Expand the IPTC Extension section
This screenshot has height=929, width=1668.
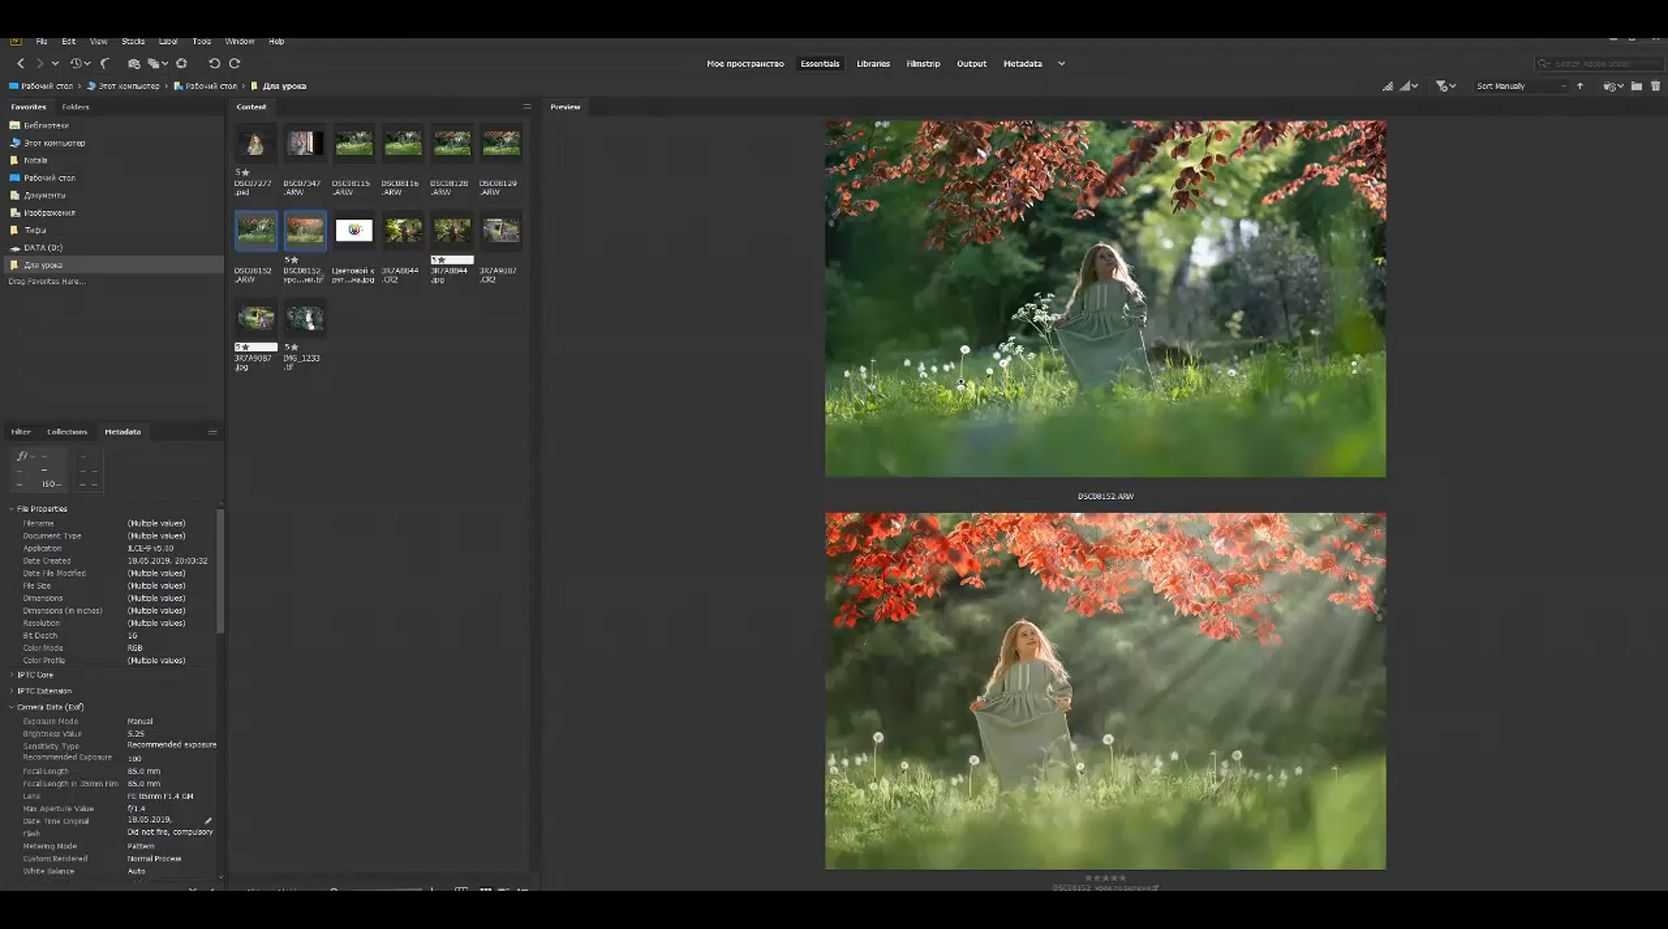(x=12, y=691)
